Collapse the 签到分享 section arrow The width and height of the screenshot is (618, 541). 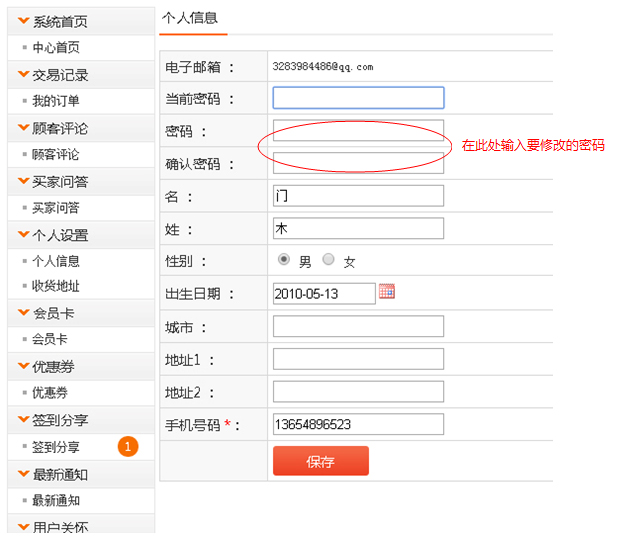(x=24, y=420)
